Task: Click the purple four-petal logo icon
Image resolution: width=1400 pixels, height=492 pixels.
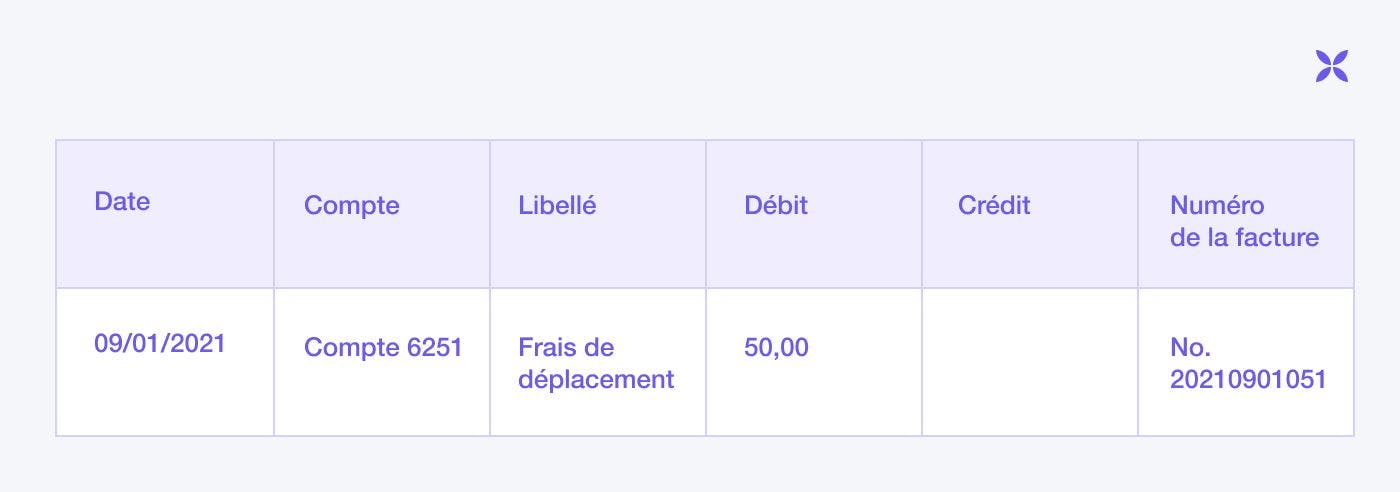Action: click(1332, 66)
